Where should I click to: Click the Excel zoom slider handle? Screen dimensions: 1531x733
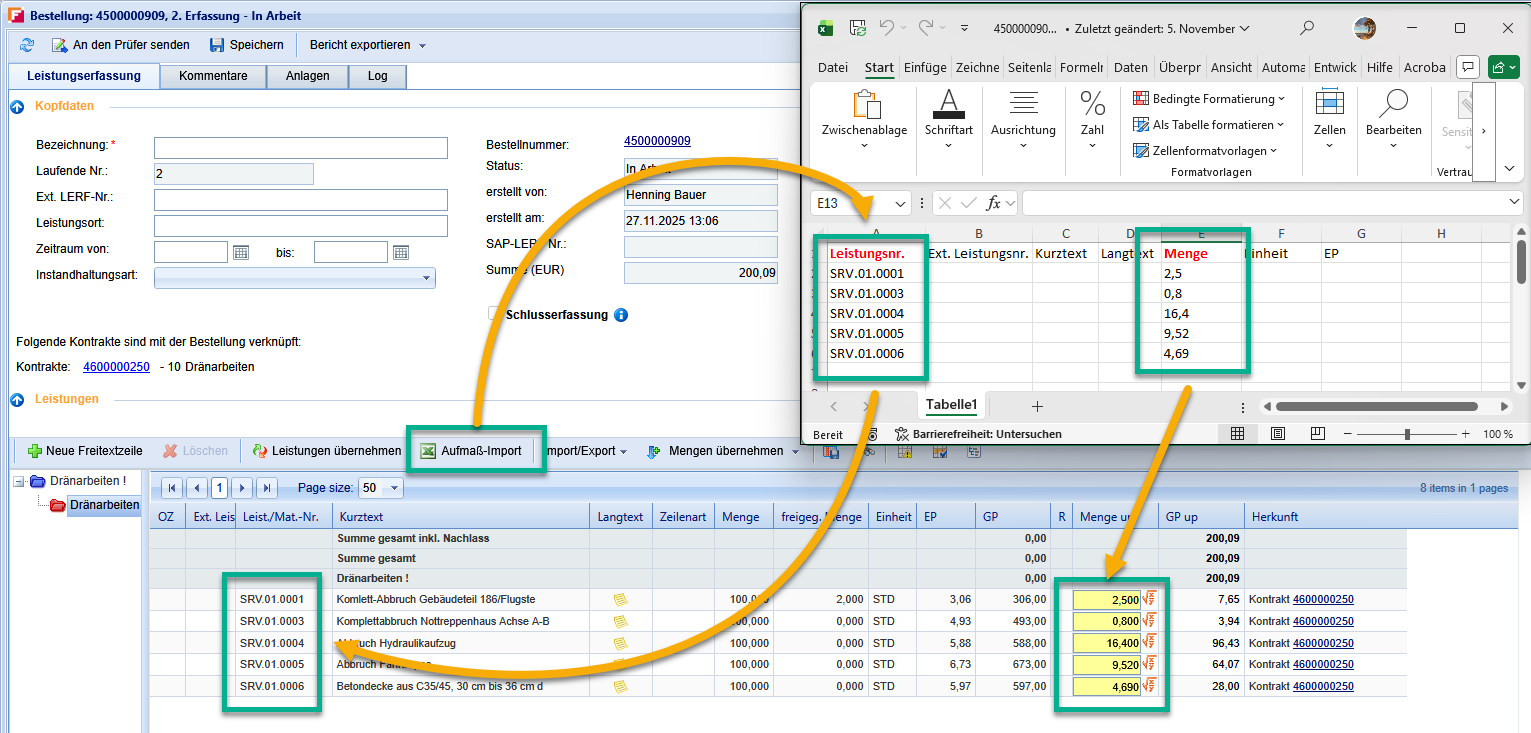[1407, 434]
